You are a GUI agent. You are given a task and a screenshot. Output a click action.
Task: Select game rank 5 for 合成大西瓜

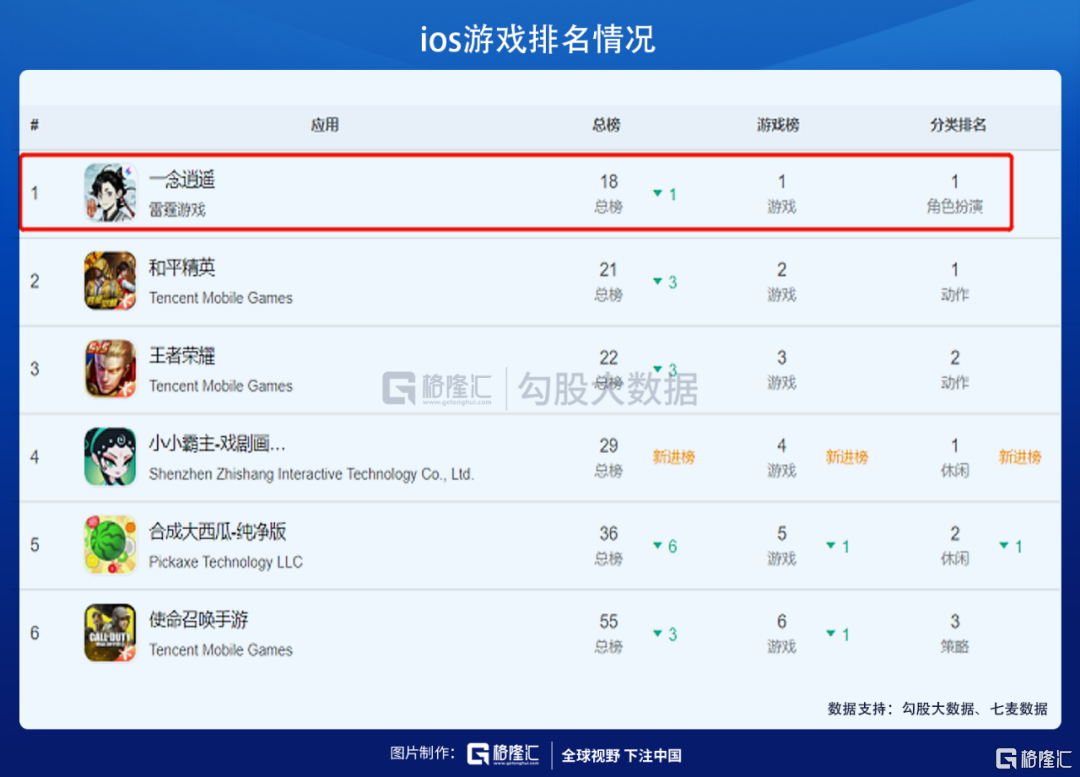pos(782,534)
